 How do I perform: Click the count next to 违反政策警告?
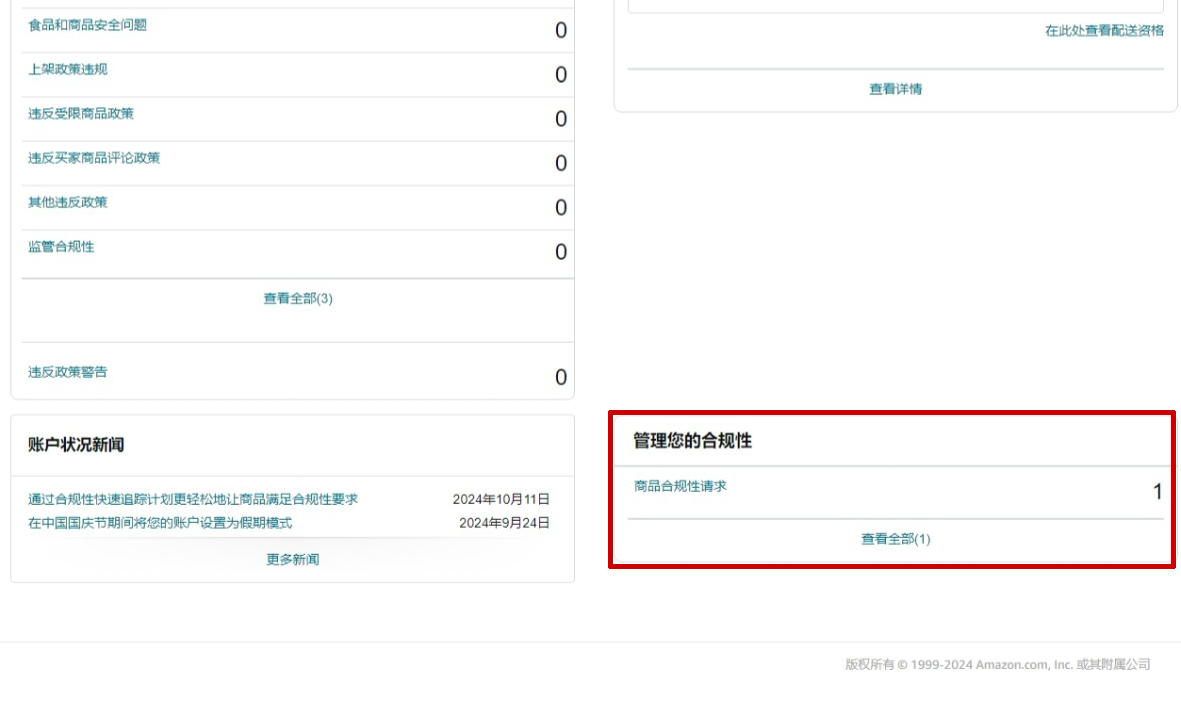pos(560,378)
